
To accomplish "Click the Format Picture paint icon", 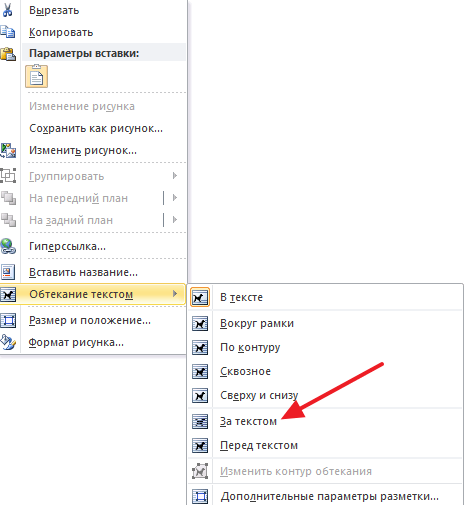I will click(8, 342).
